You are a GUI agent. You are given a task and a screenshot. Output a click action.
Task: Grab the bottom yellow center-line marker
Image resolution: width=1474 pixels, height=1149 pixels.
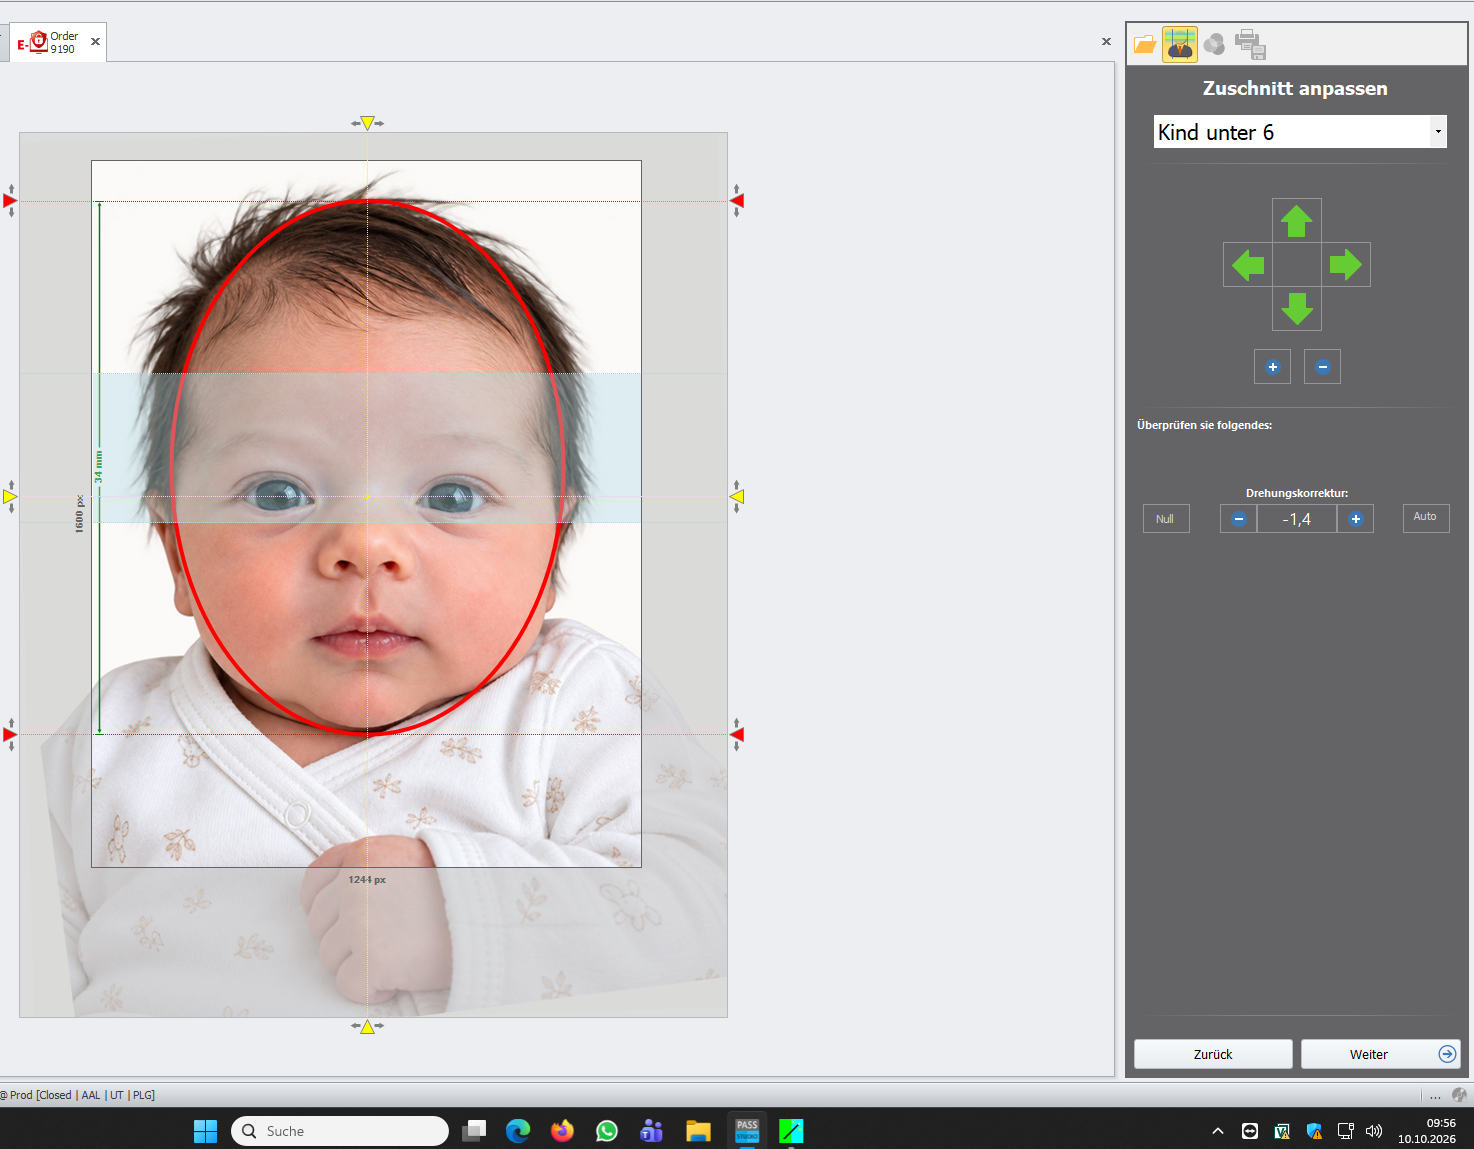point(367,1026)
